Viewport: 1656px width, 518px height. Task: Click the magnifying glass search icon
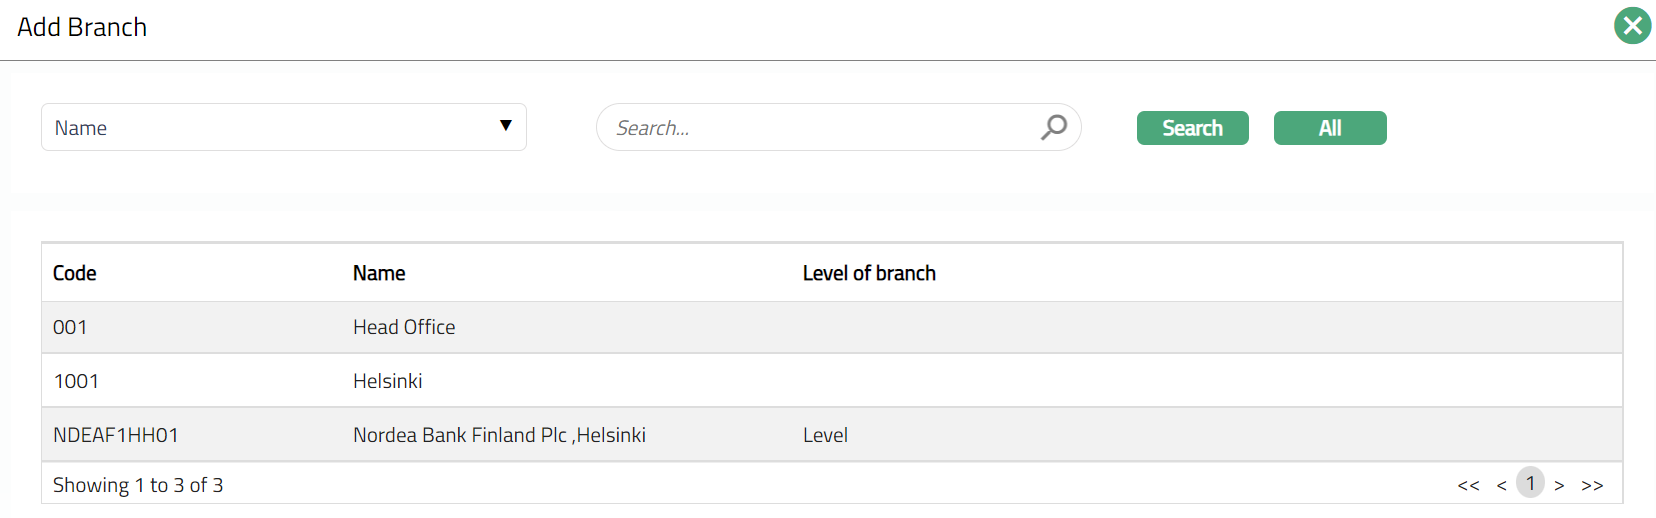point(1054,127)
